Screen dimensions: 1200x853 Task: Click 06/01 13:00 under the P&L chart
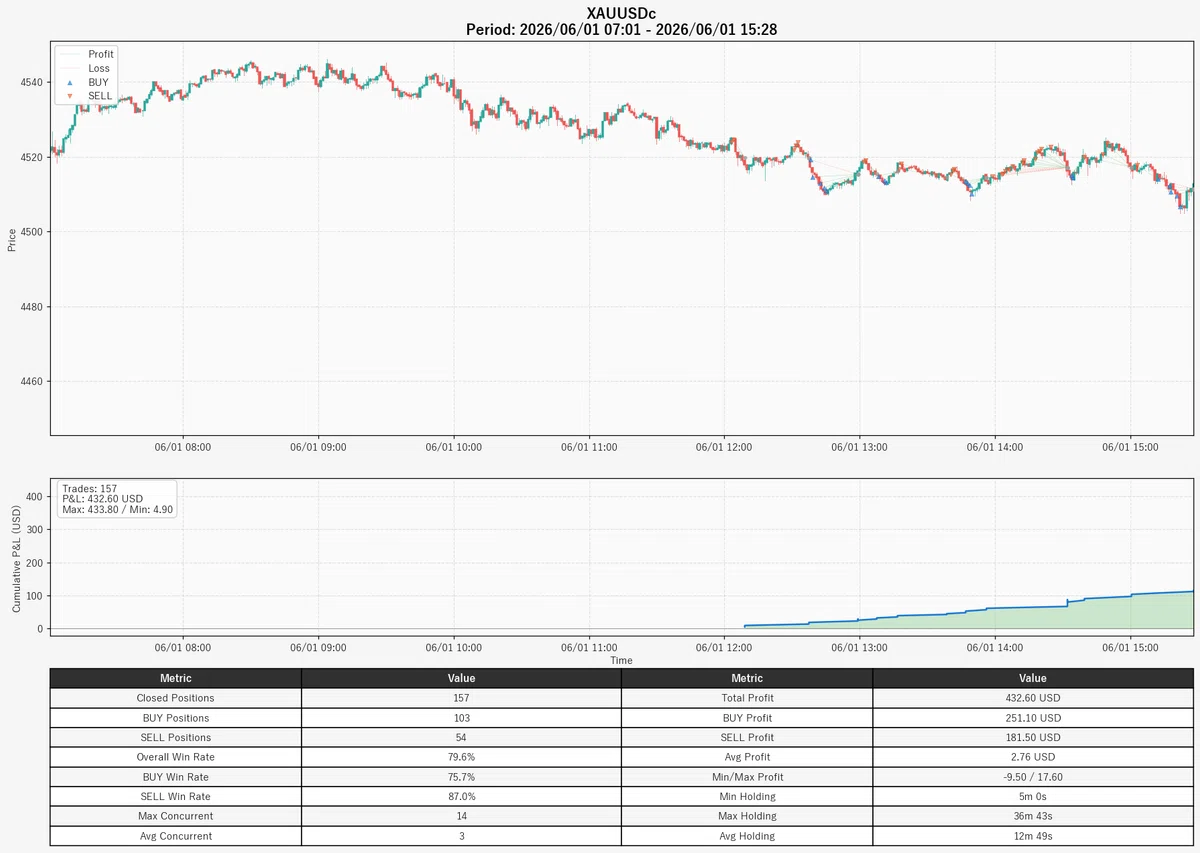(x=860, y=647)
